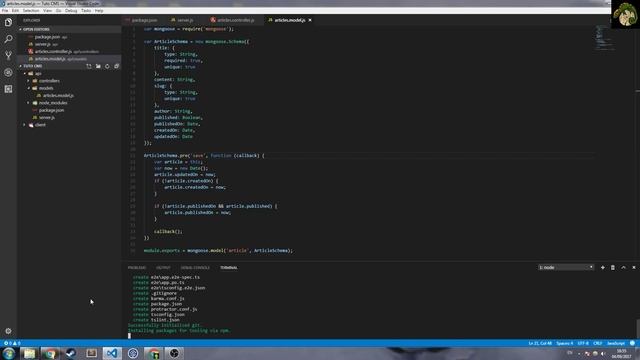The image size is (640, 360).
Task: Change the CRLF line ending setting
Action: pos(598,343)
